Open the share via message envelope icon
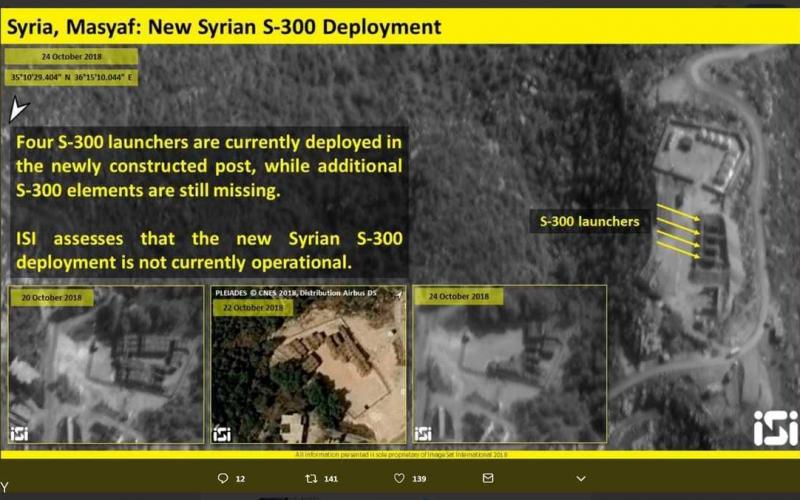Screen dimensions: 800x500 (488, 478)
